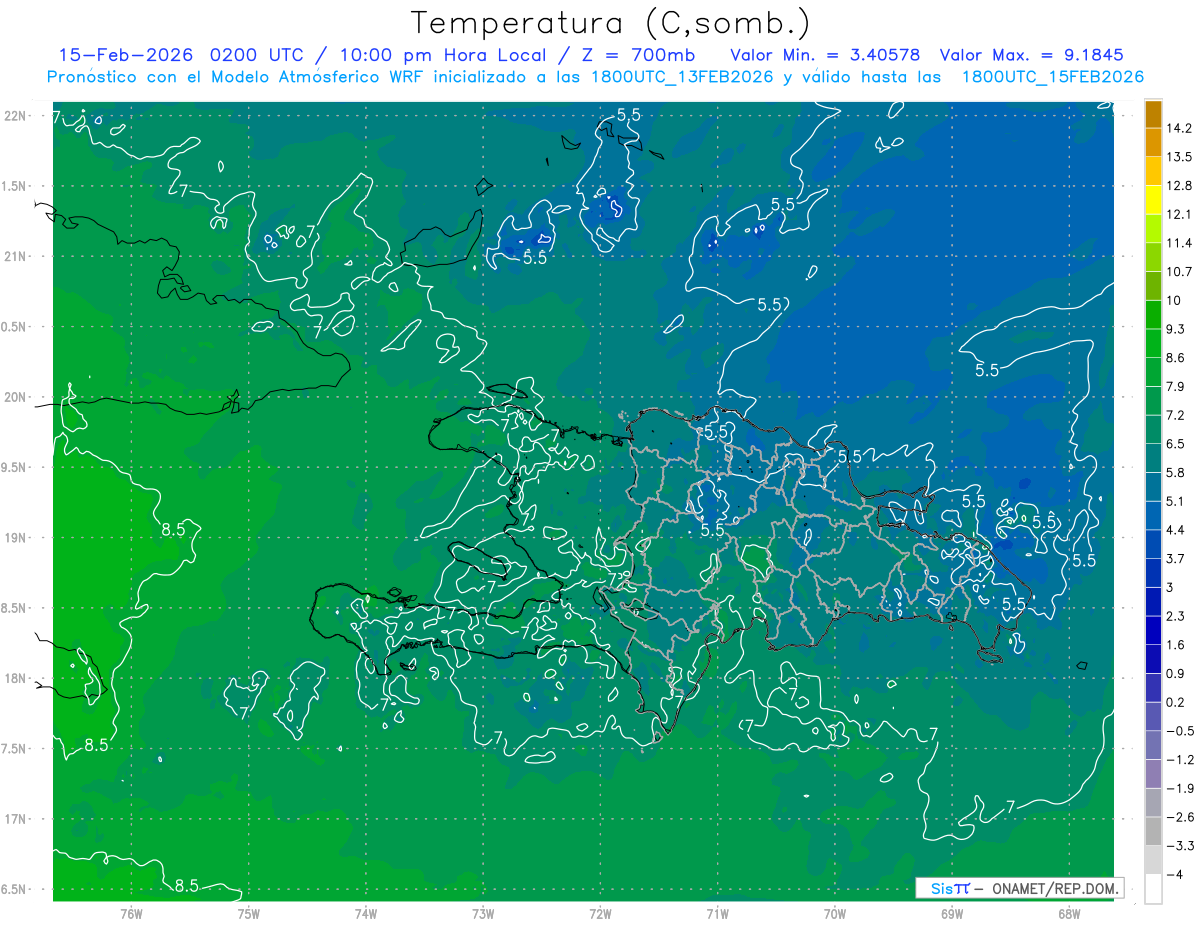Click the '73W' longitude axis label
Screen dimensions: 1200x927
(483, 914)
